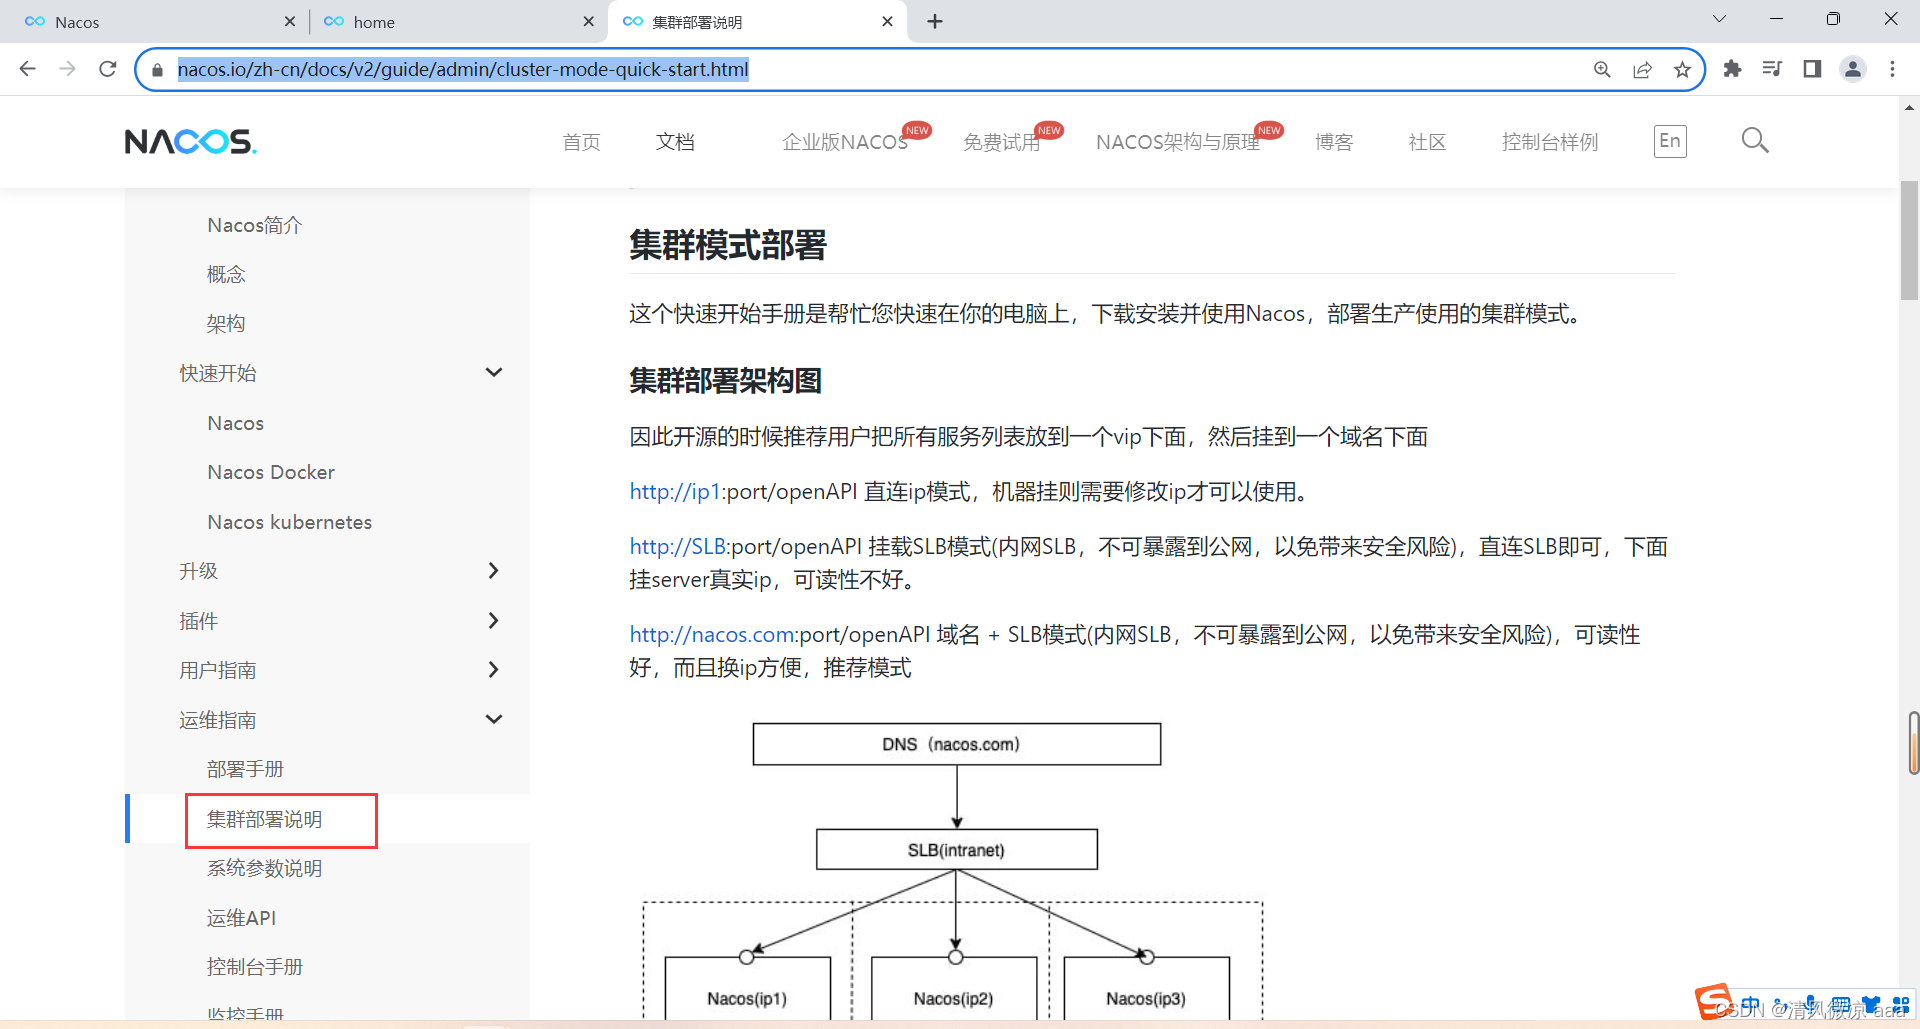
Task: Click the DNS (nacos.com) diagram box
Action: 957,744
